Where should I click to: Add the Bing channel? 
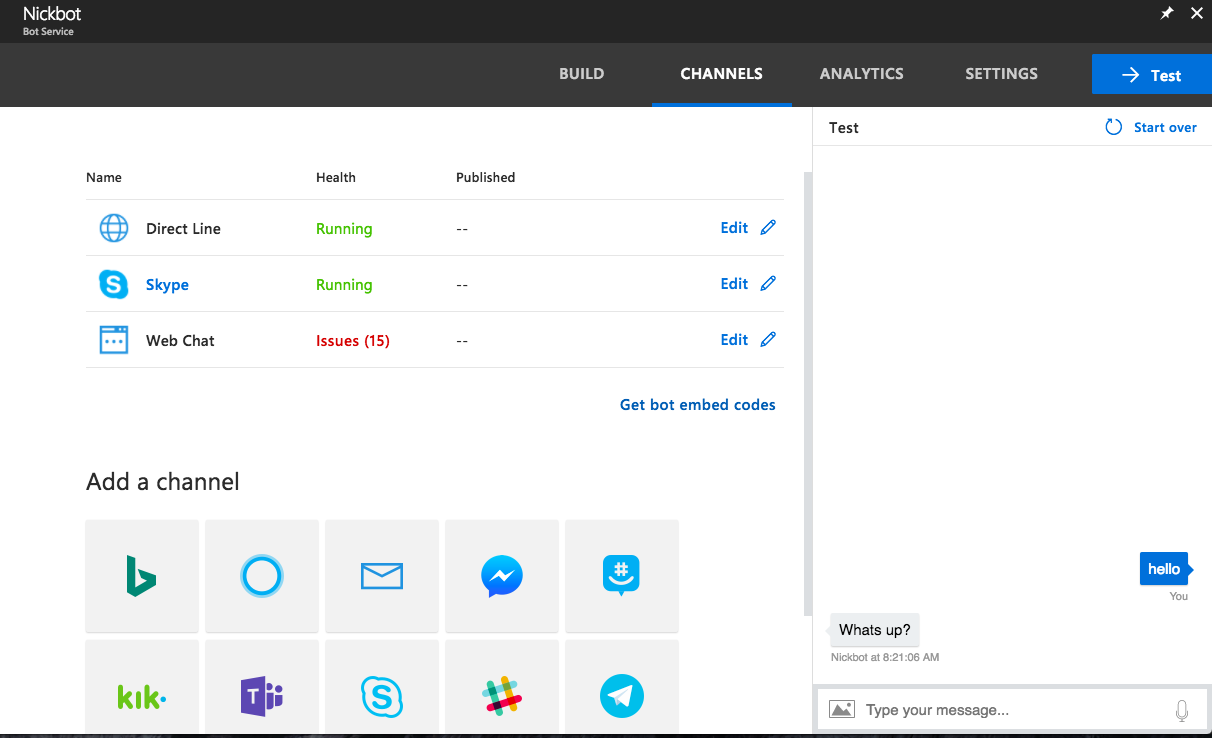(x=142, y=576)
